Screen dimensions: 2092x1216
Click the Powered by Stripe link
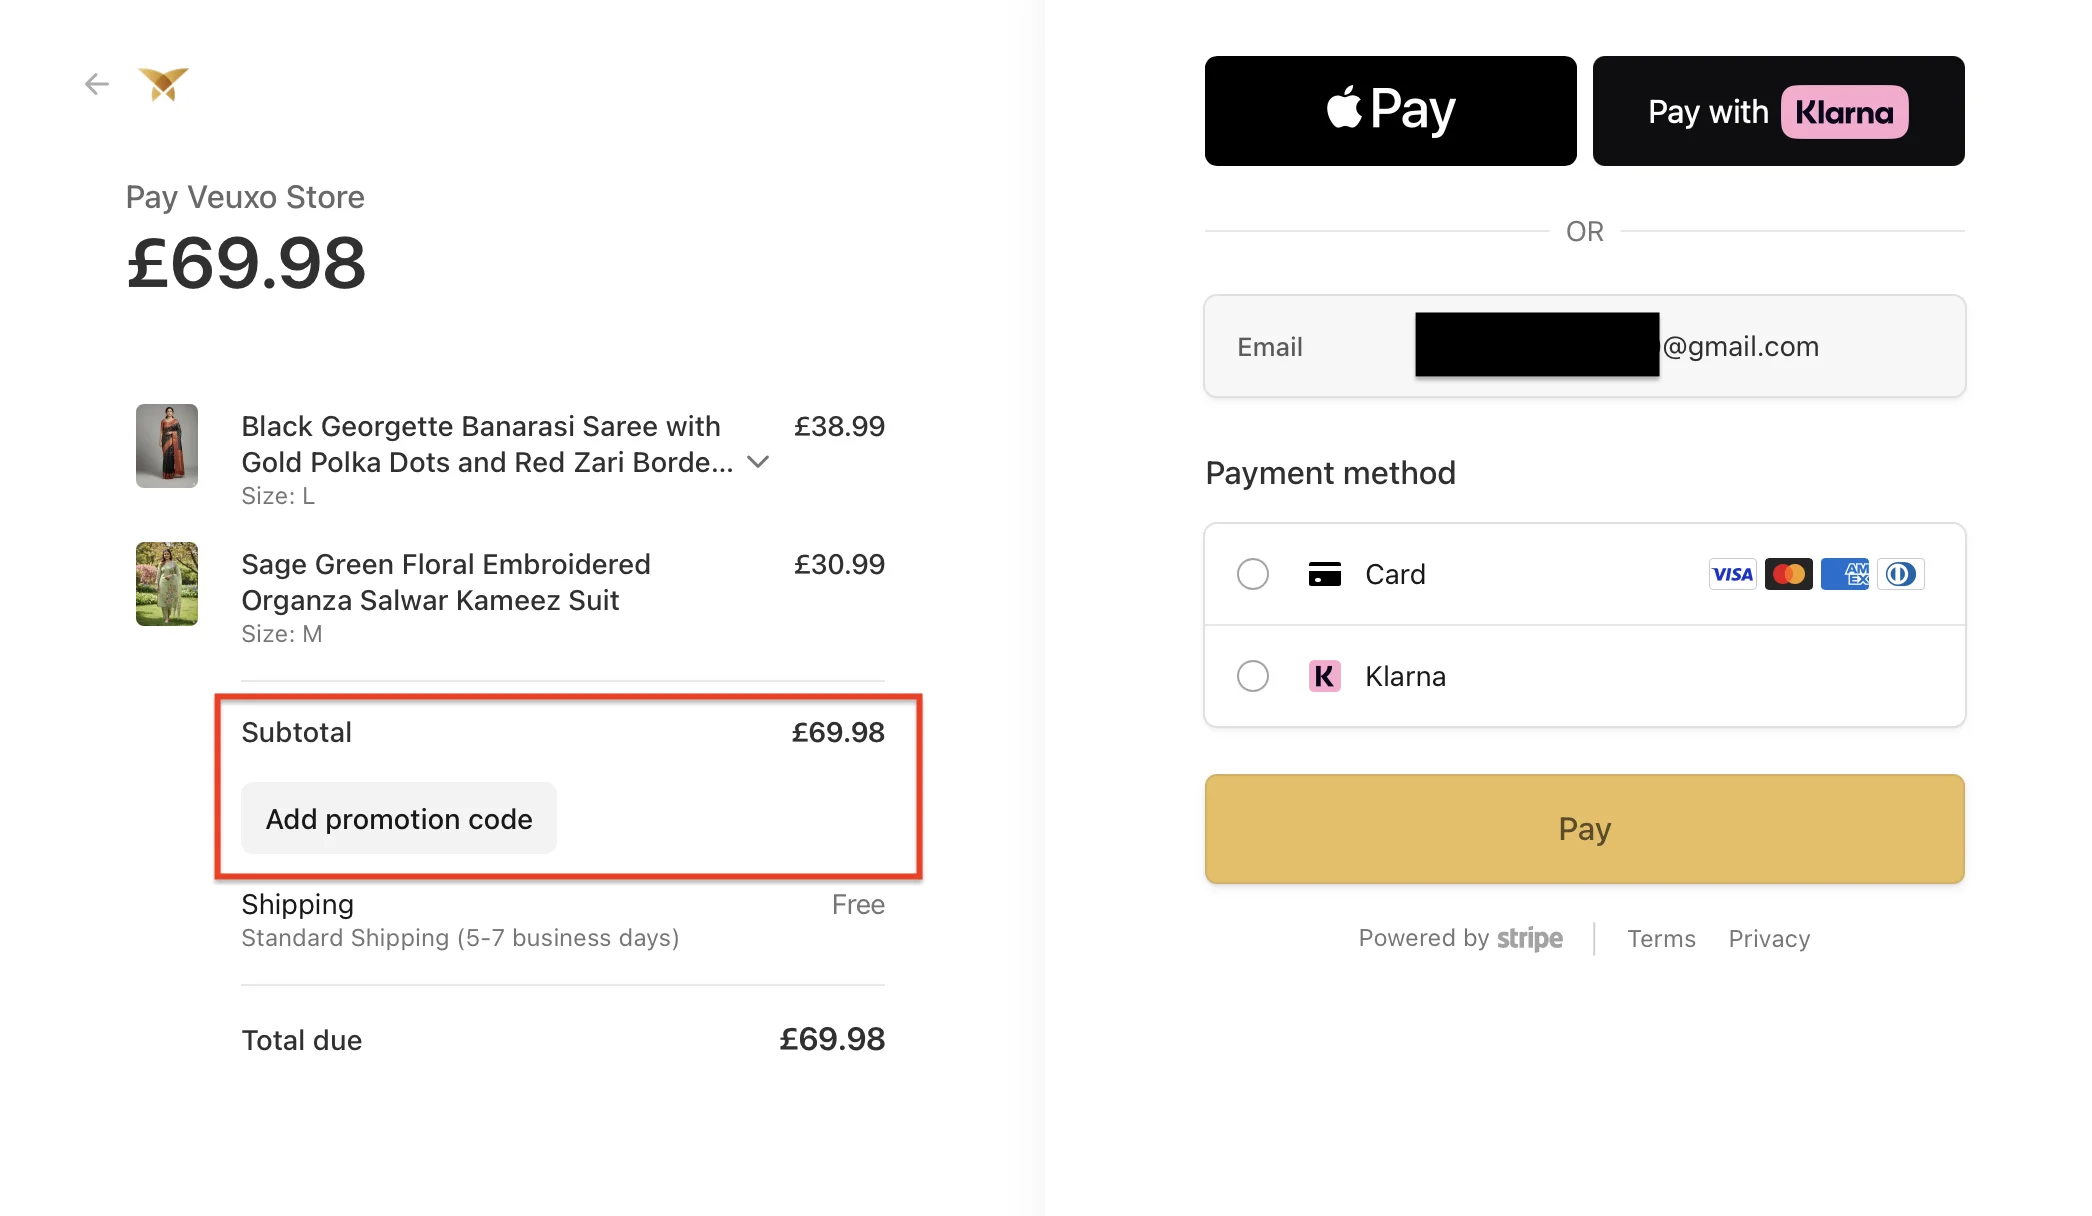(x=1460, y=939)
